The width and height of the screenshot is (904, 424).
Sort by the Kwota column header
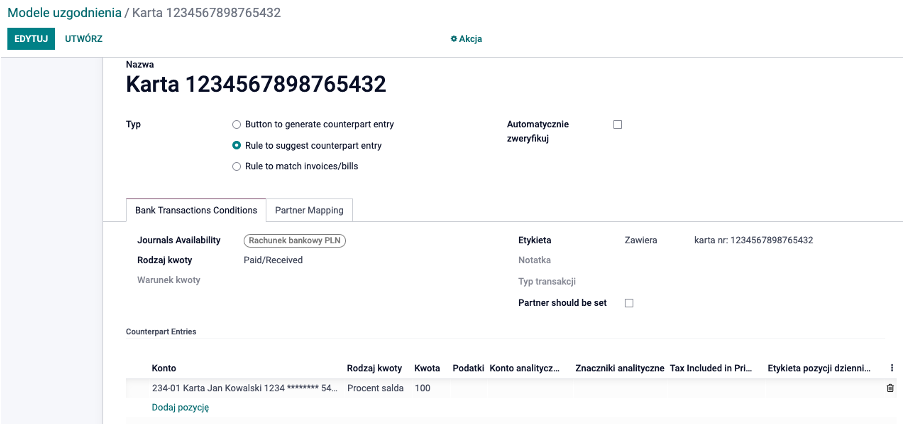coord(427,368)
